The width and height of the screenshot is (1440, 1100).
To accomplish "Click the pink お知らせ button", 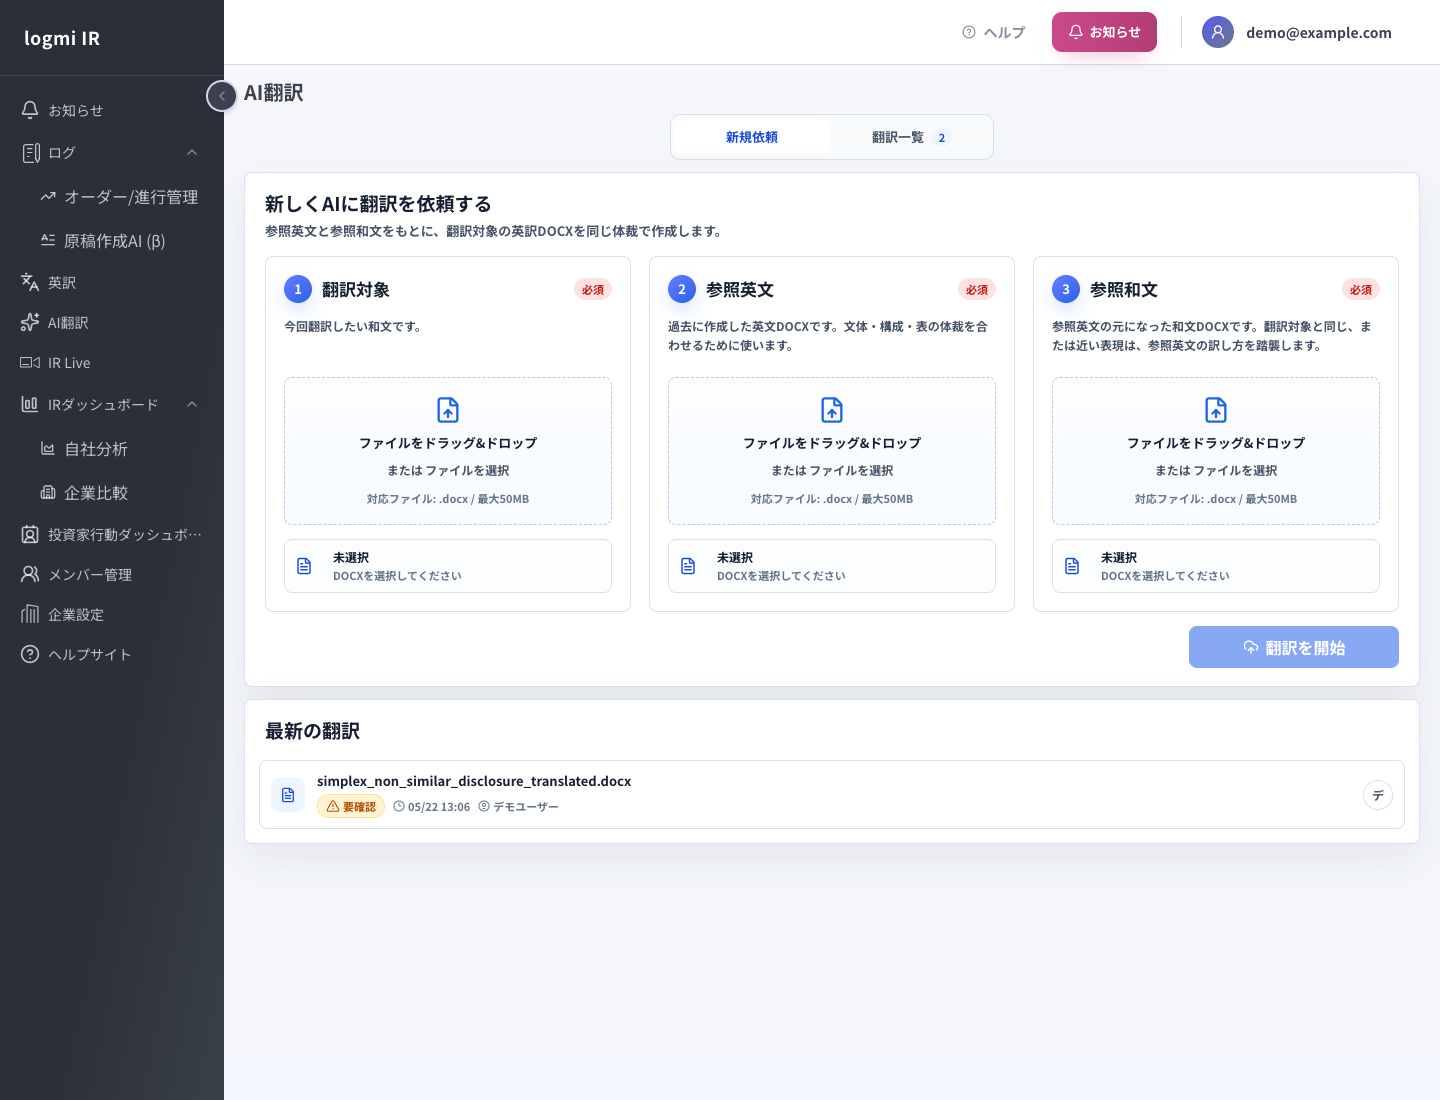I will pos(1104,32).
